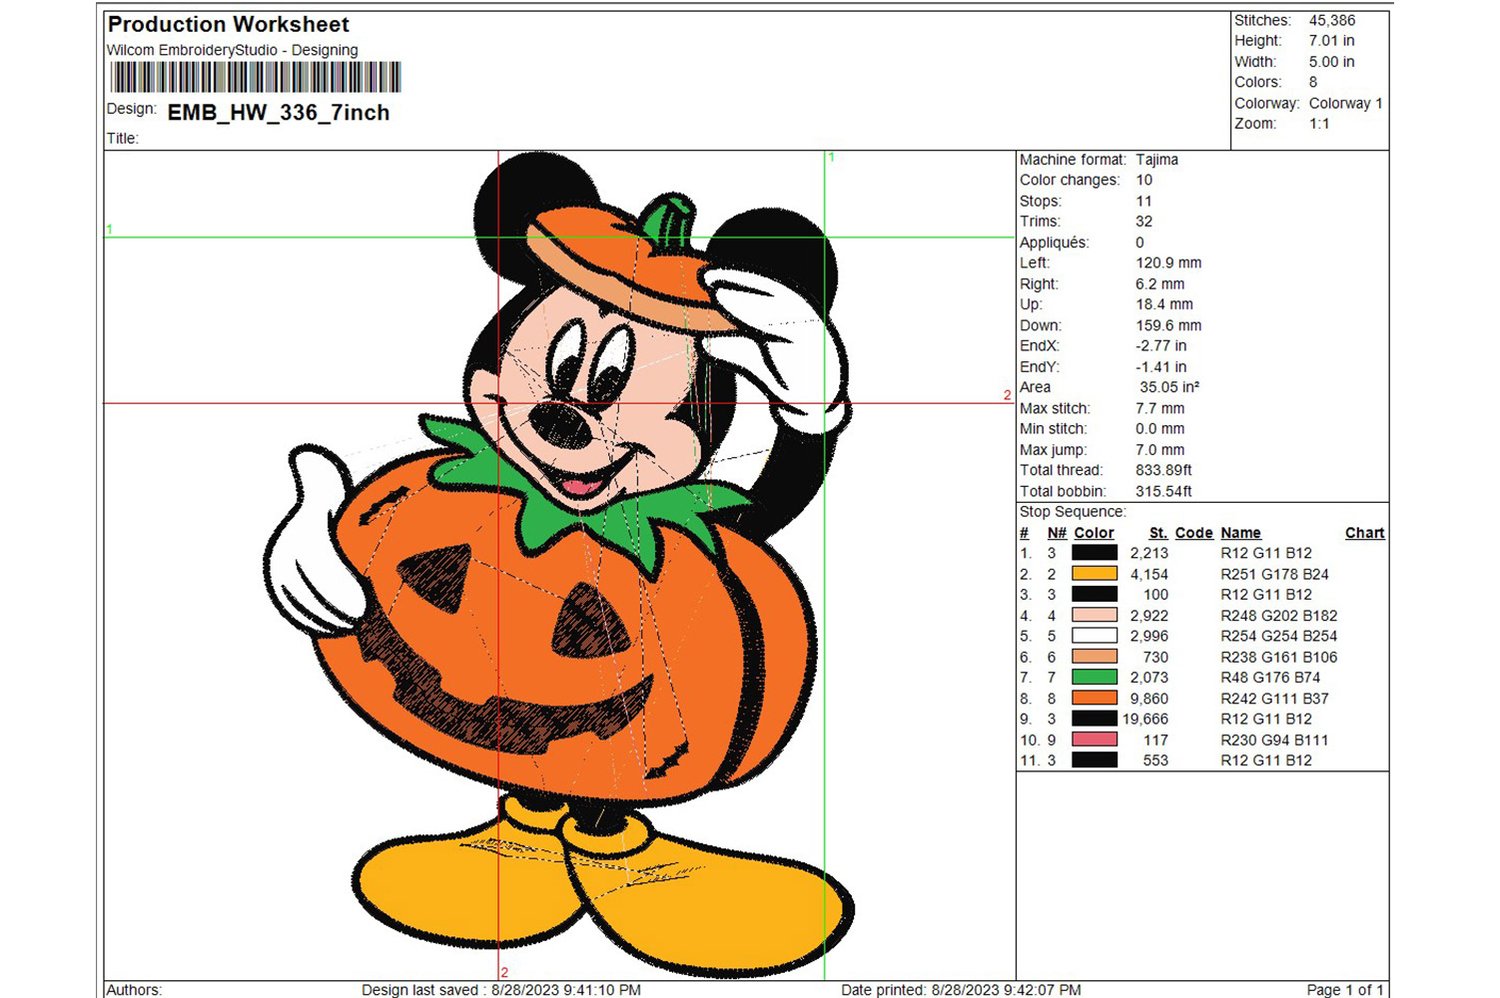This screenshot has width=1500, height=998.
Task: Click the "Stops:" label
Action: [1040, 201]
